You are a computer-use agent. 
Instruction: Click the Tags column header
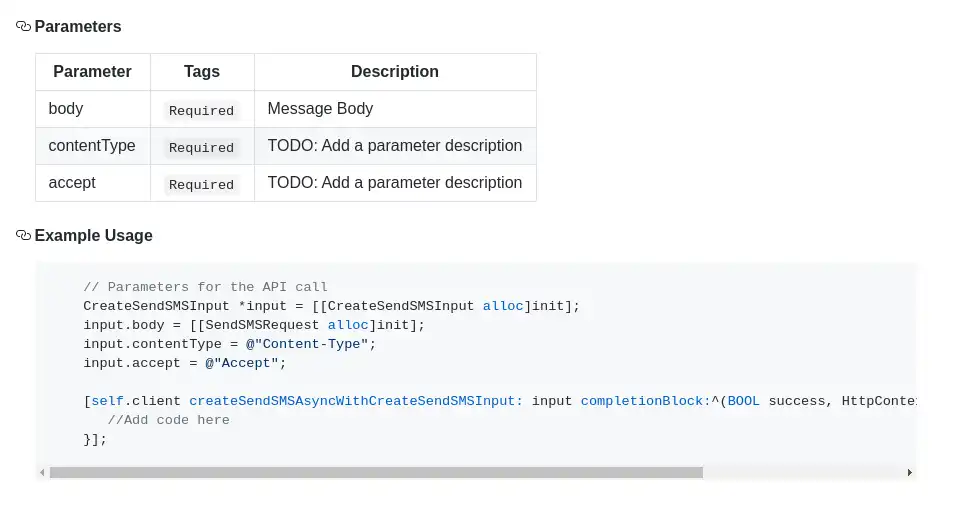click(x=202, y=72)
